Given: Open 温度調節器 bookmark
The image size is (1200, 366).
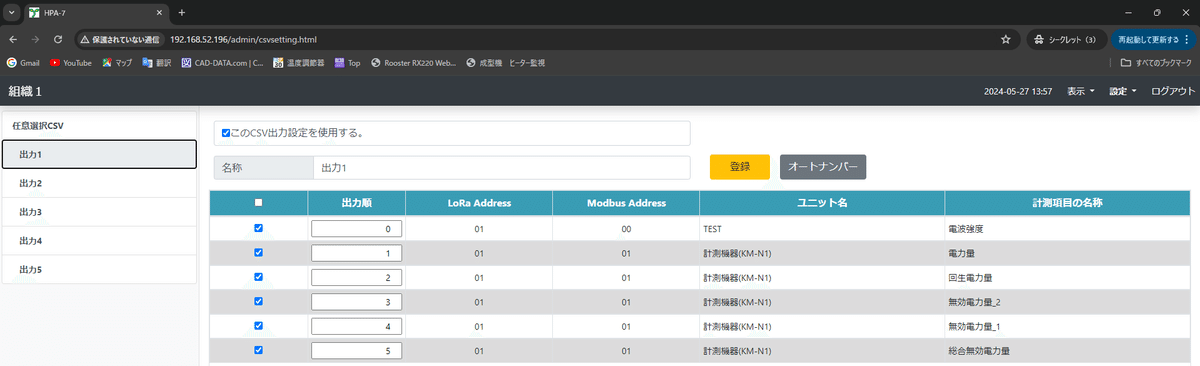Looking at the screenshot, I should click(299, 62).
